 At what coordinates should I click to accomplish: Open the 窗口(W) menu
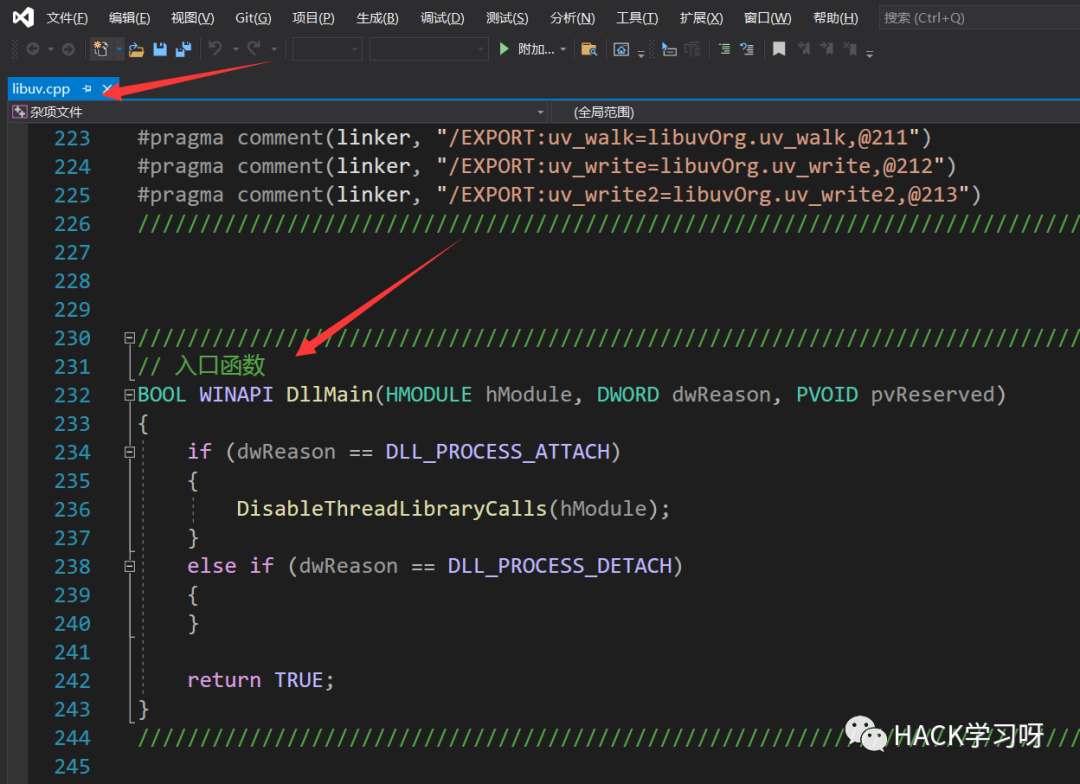767,18
